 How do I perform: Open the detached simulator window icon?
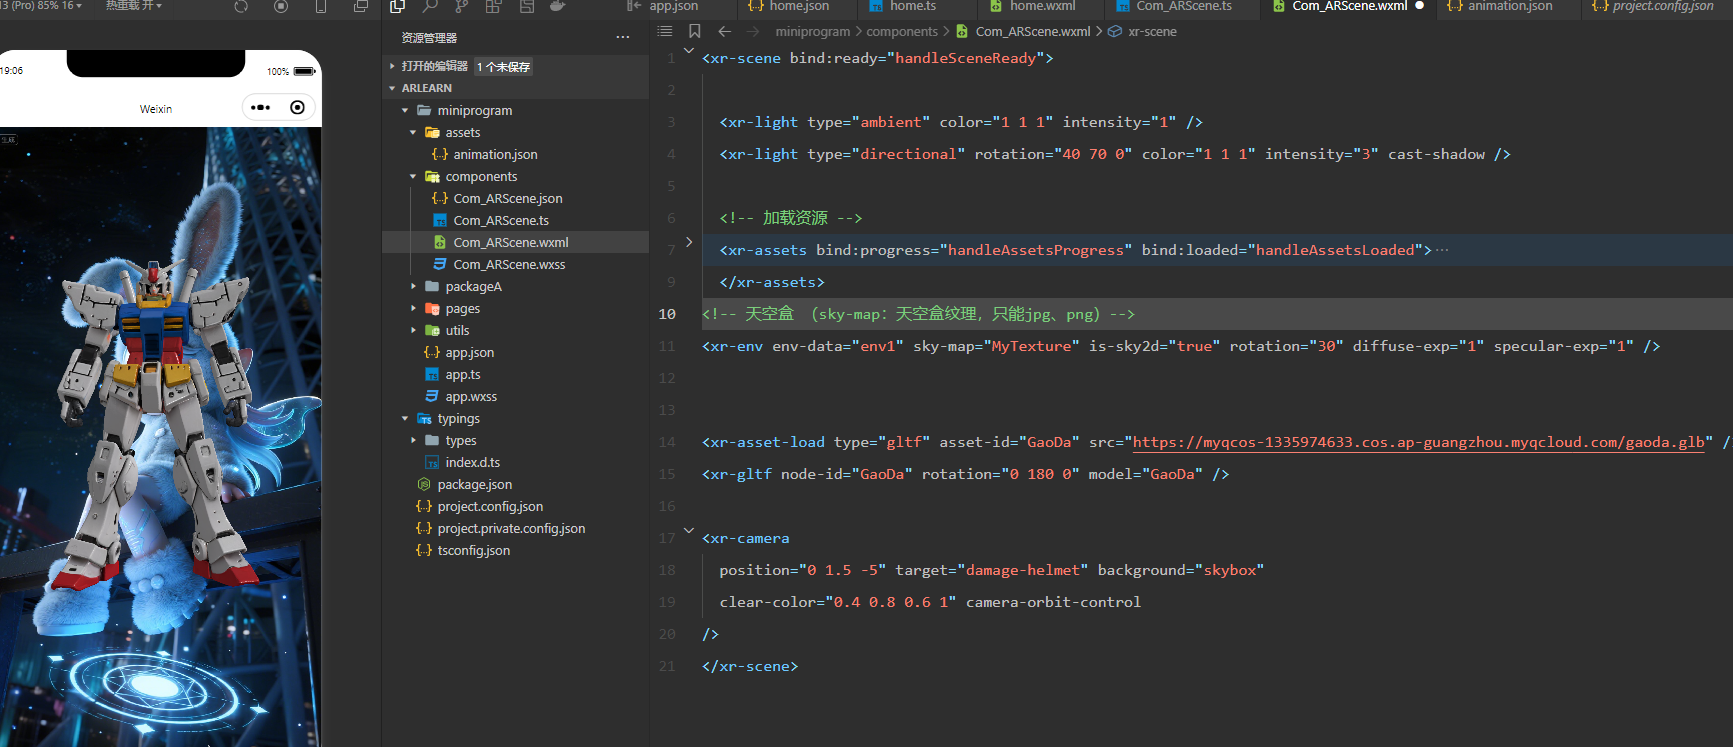(x=361, y=6)
